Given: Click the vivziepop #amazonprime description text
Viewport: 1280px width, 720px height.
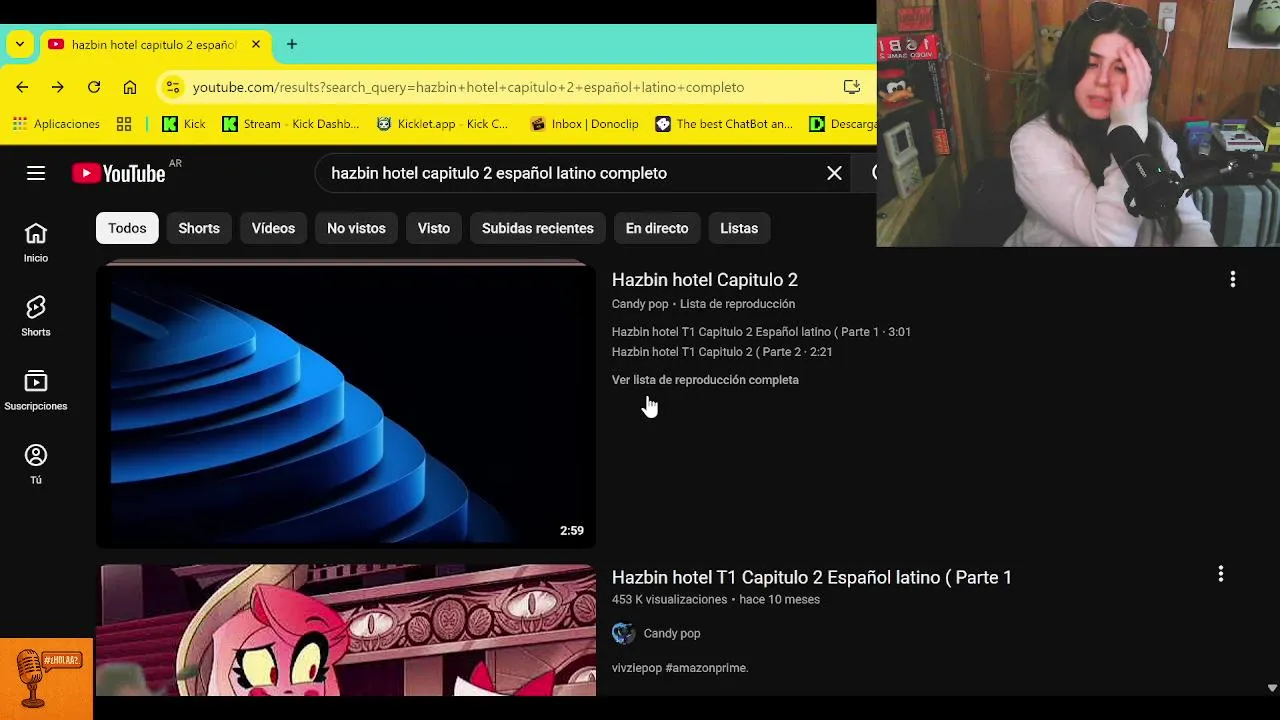Looking at the screenshot, I should coord(680,668).
